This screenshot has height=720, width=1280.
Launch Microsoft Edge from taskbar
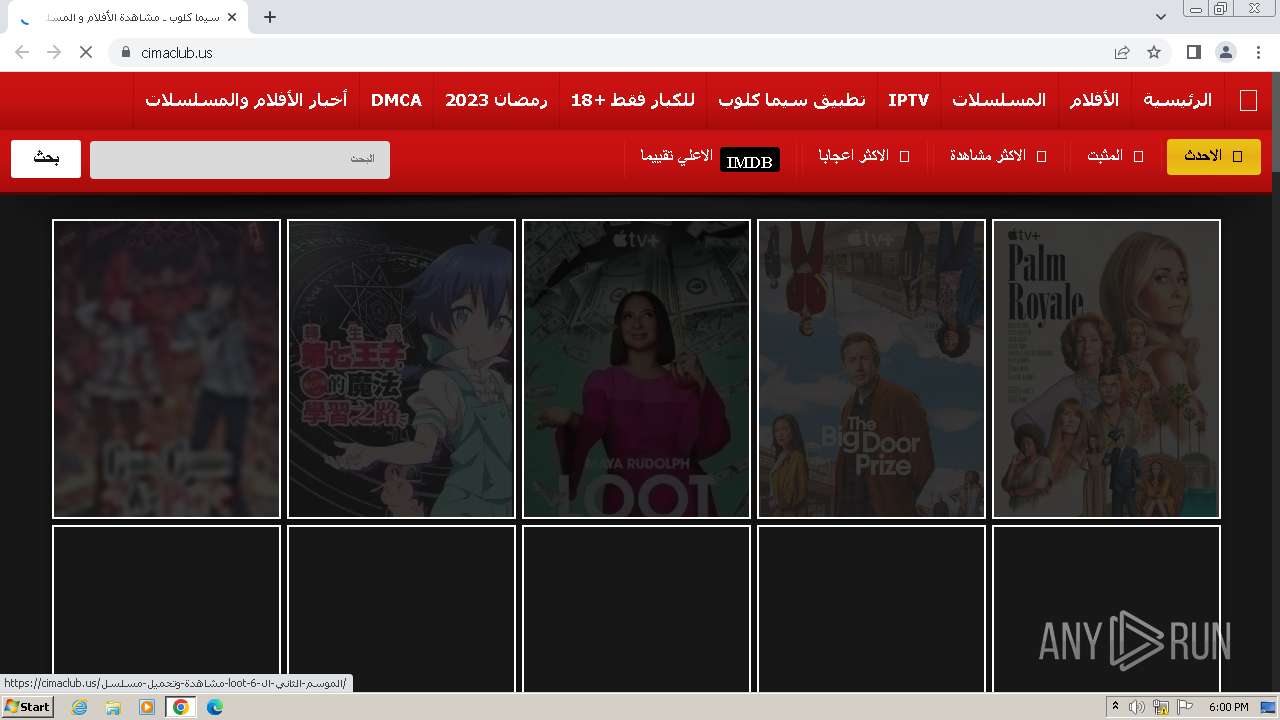click(x=214, y=707)
